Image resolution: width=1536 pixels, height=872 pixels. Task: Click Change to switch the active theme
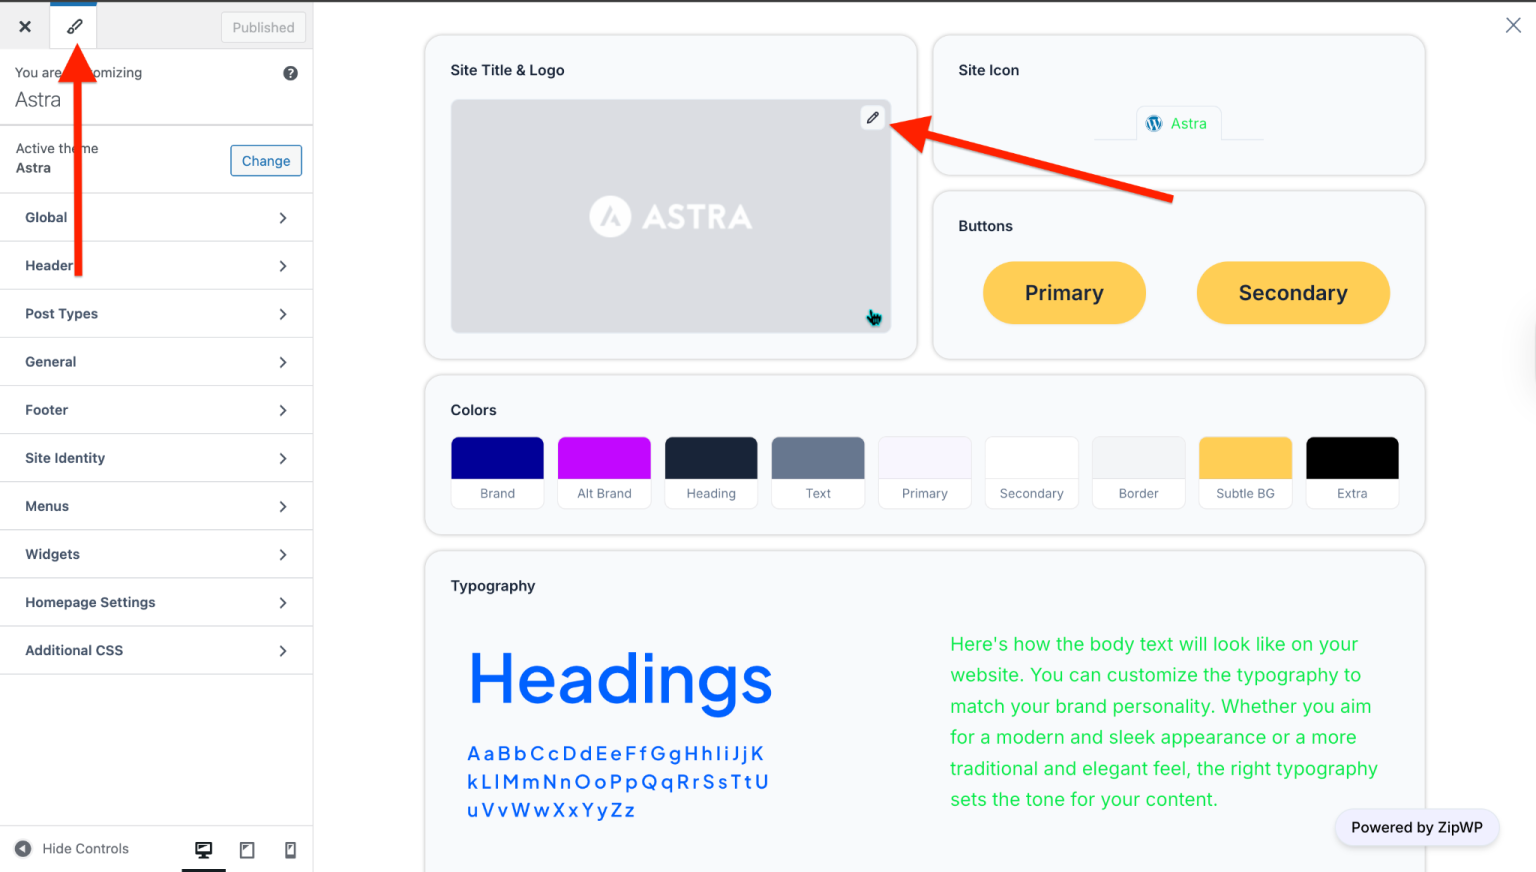pyautogui.click(x=266, y=160)
